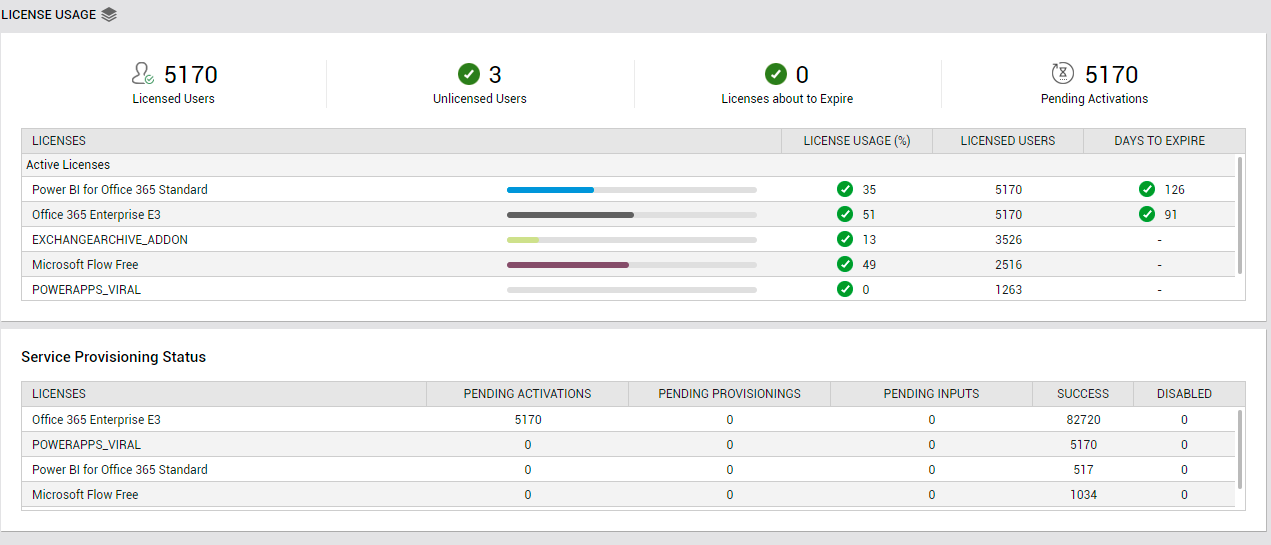Screen dimensions: 1271x545
Task: Click success count 1034
Action: click(x=1083, y=495)
